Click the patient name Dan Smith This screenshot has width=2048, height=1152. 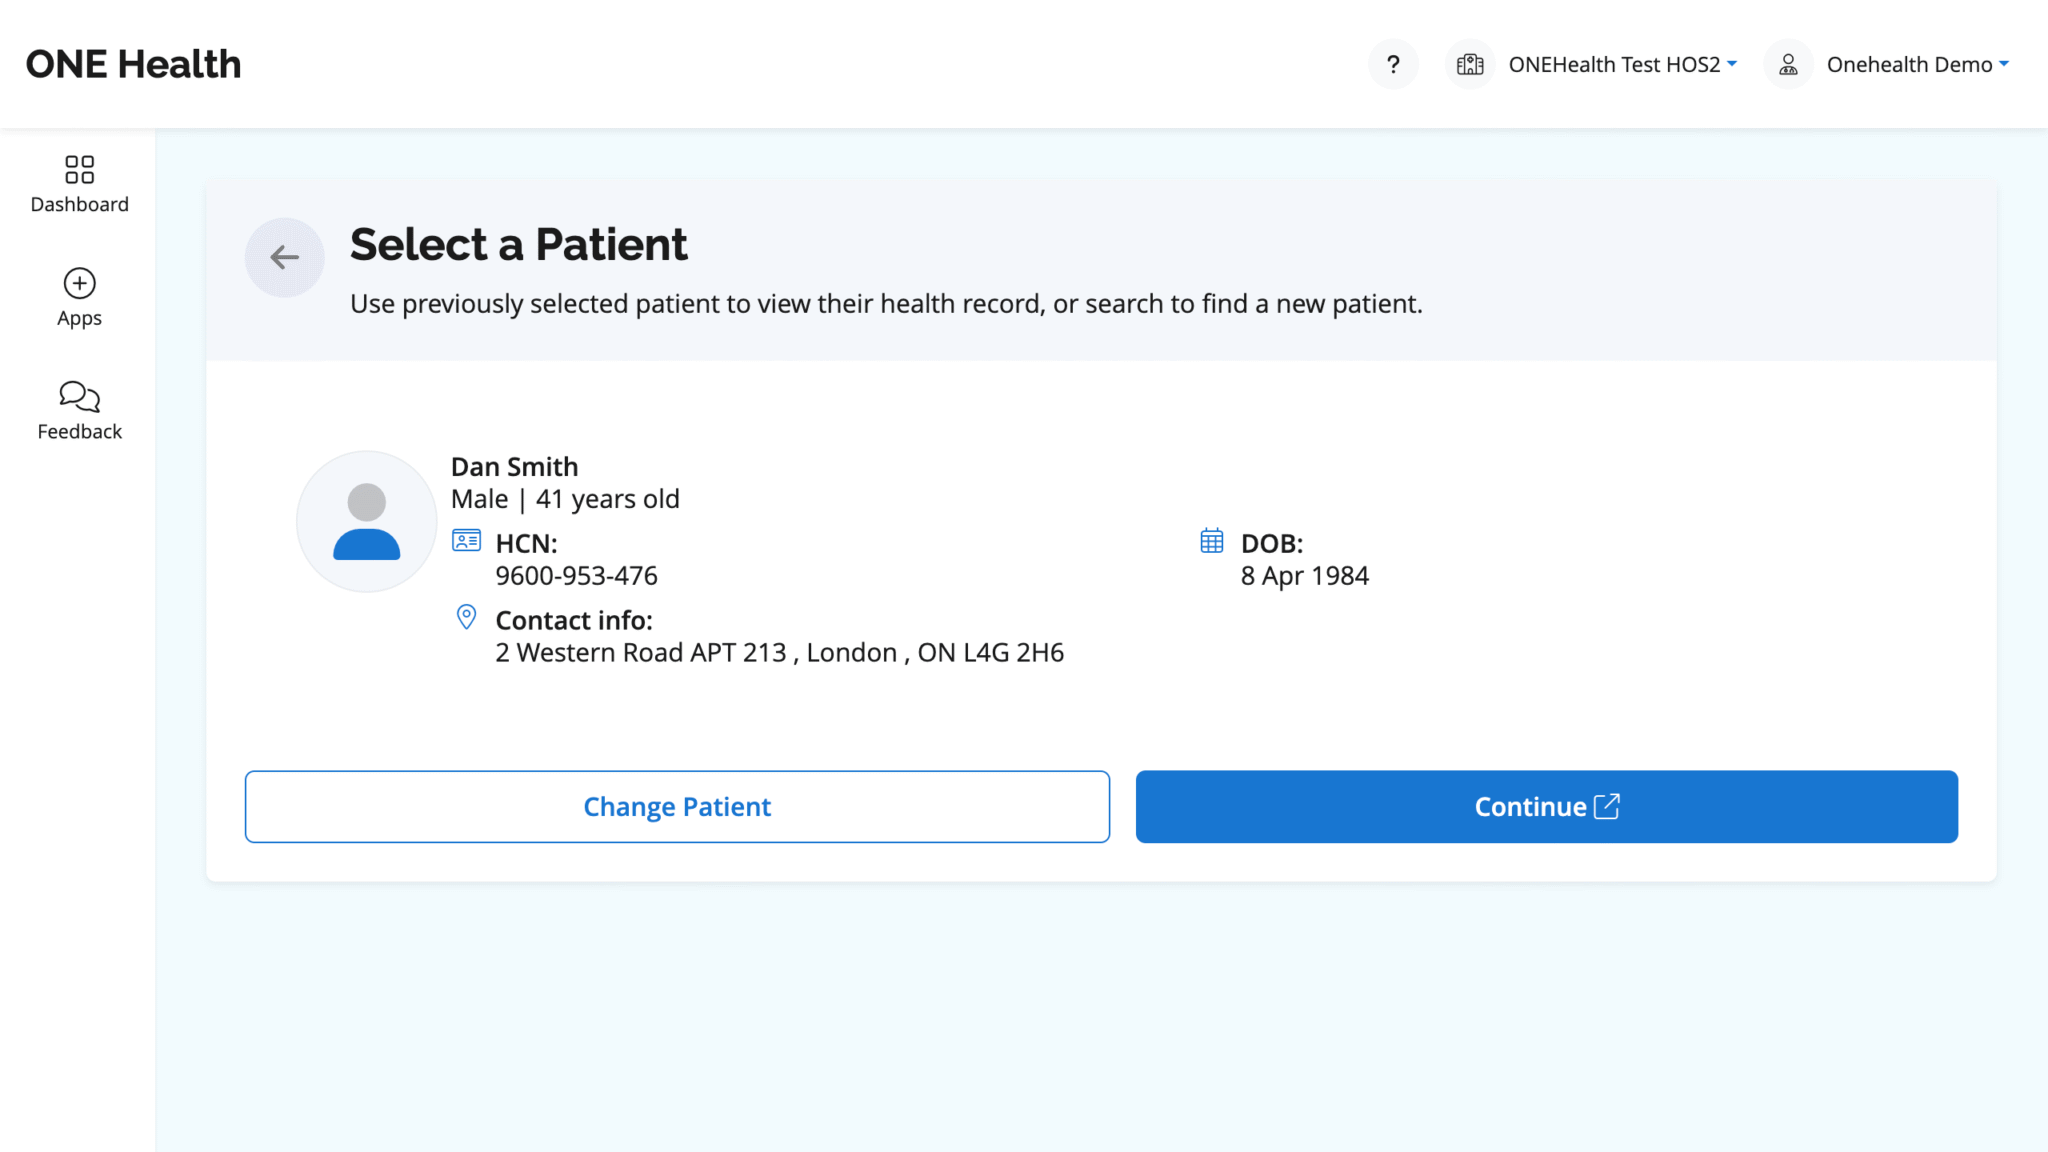pos(514,467)
